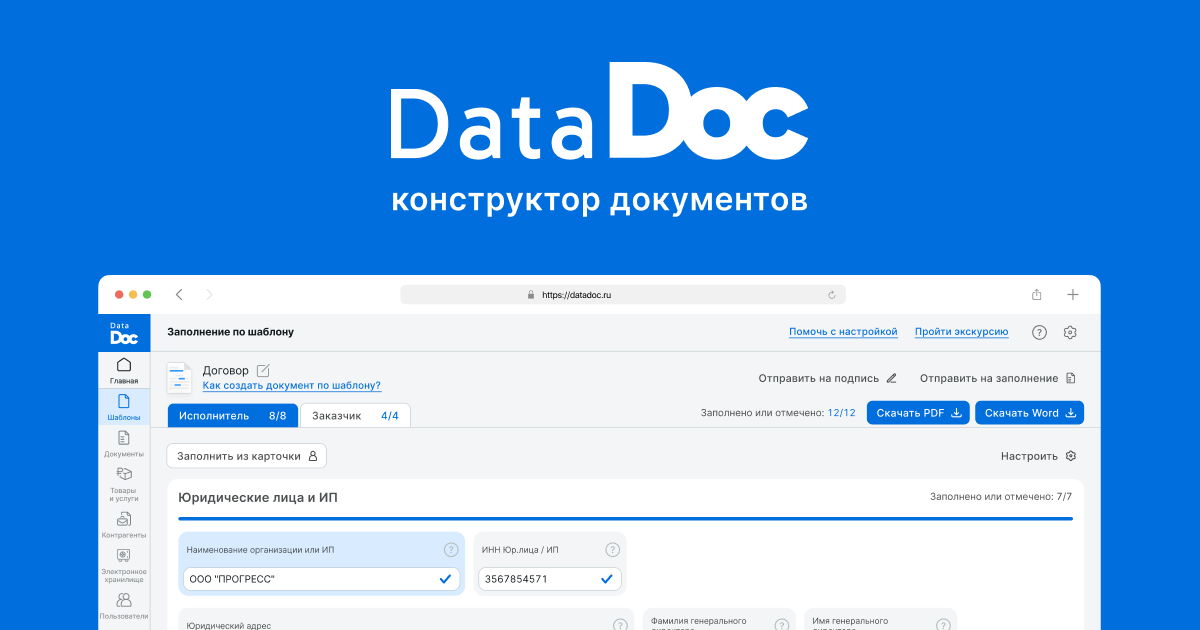Click the blue progress bar under the section title
This screenshot has width=1200, height=630.
(625, 518)
